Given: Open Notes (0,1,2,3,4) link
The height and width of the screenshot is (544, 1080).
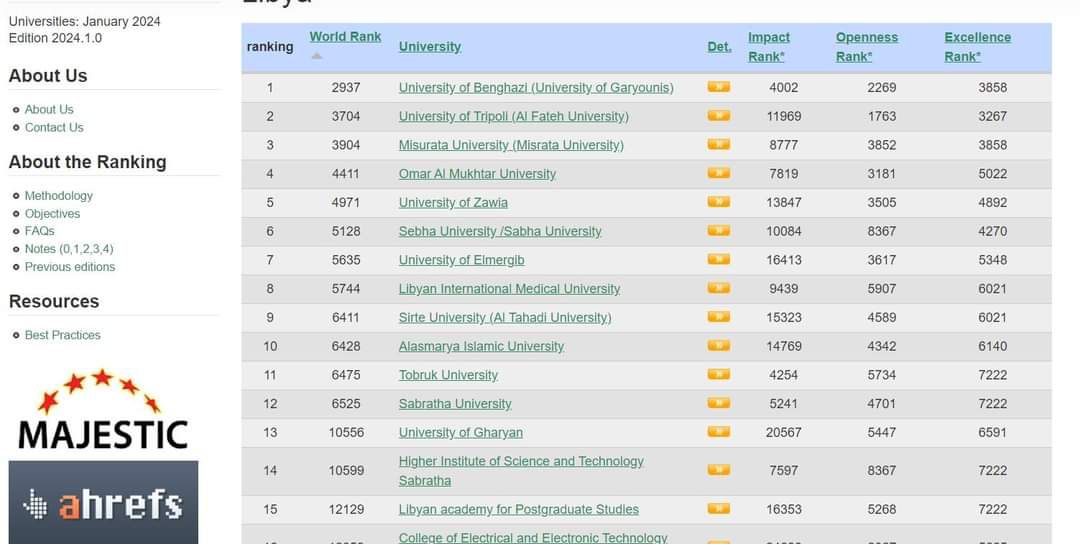Looking at the screenshot, I should point(69,249).
